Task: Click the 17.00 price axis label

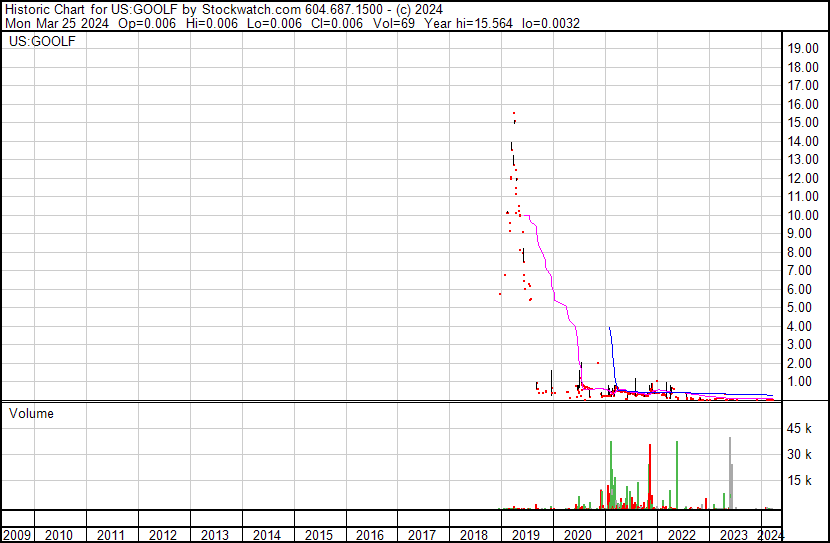Action: (x=803, y=85)
